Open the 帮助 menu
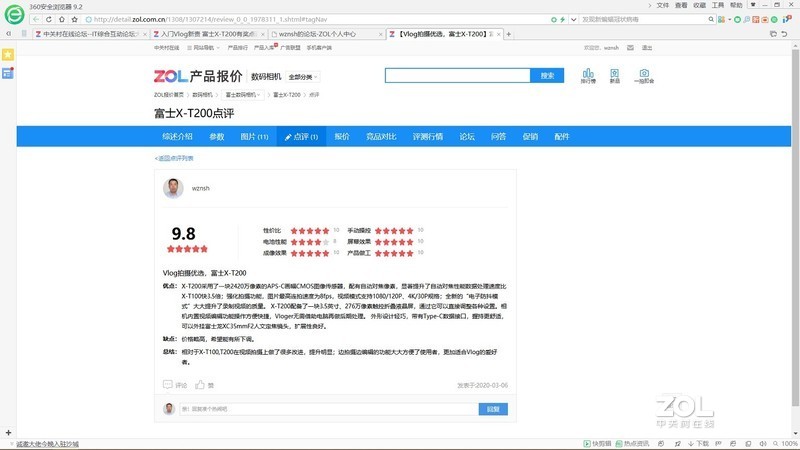The height and width of the screenshot is (450, 800). [736, 5]
